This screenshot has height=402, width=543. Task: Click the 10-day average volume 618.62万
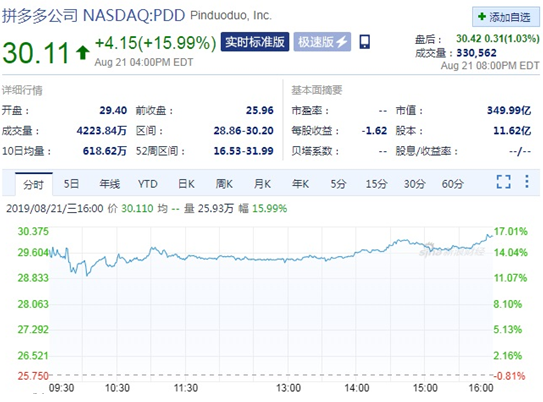[x=105, y=151]
